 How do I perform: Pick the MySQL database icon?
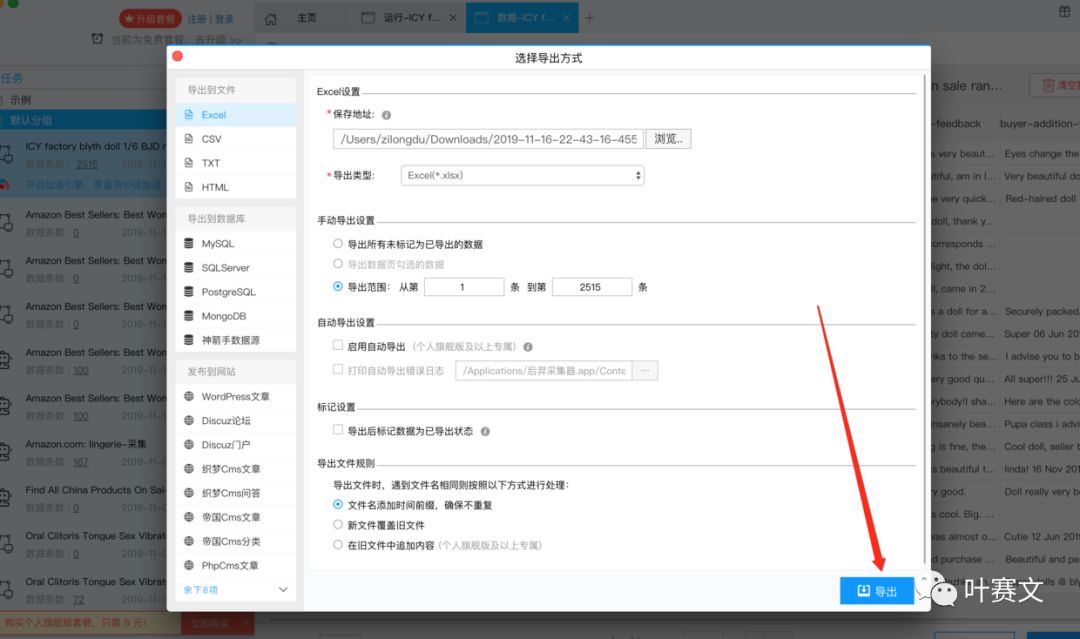pos(189,243)
